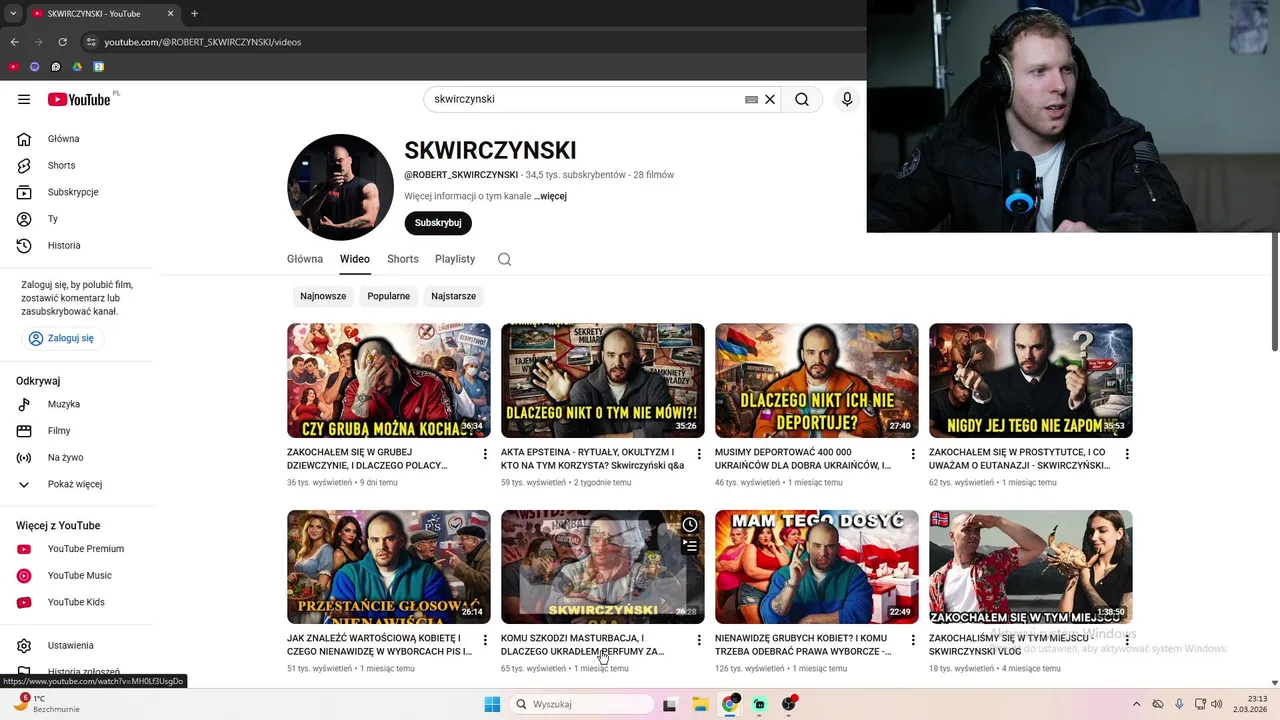Reload the page in the browser
Screen dimensions: 1280x720
(62, 42)
